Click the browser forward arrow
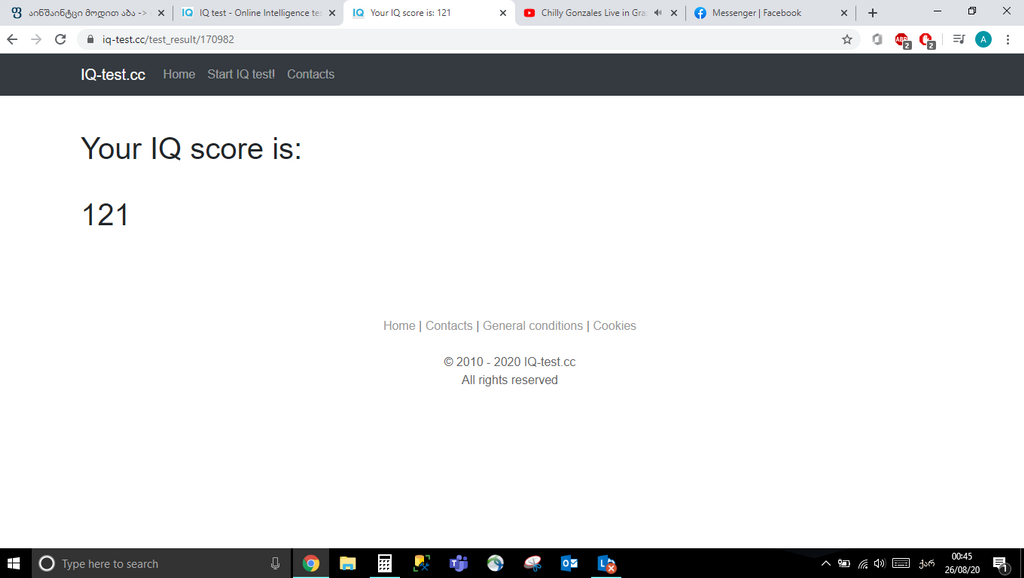The height and width of the screenshot is (578, 1024). coord(36,39)
